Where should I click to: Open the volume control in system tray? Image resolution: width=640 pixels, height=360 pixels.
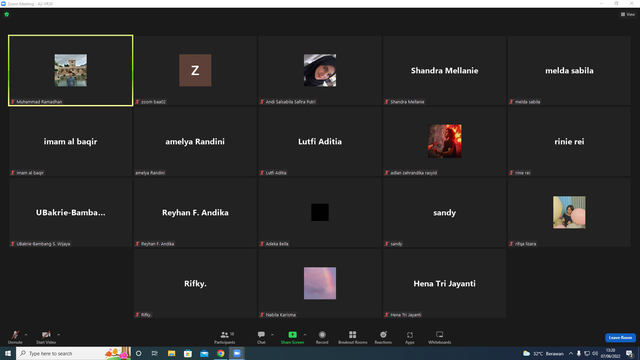tap(595, 353)
